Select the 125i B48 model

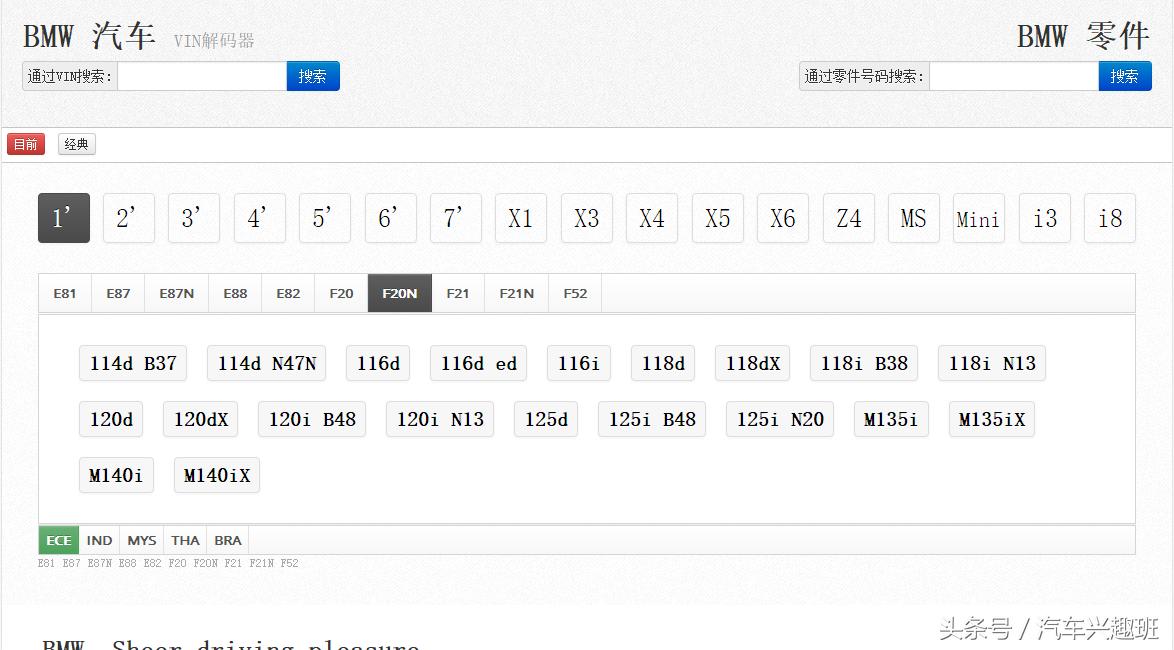(652, 419)
